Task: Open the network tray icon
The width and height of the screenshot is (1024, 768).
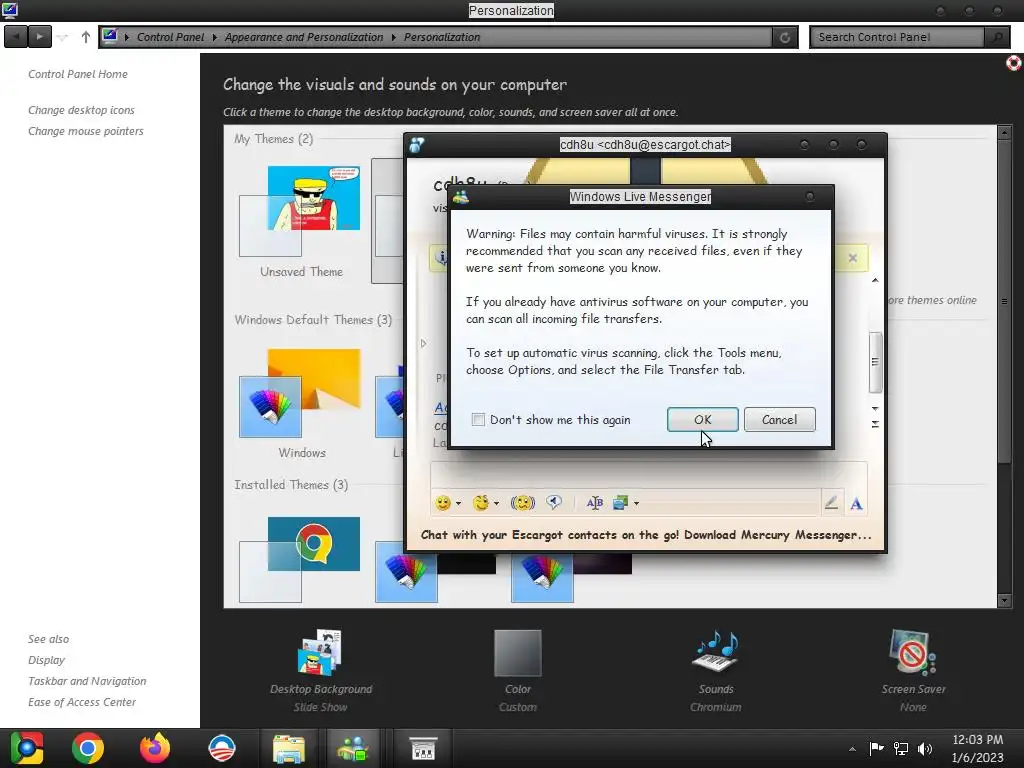Action: [901, 748]
